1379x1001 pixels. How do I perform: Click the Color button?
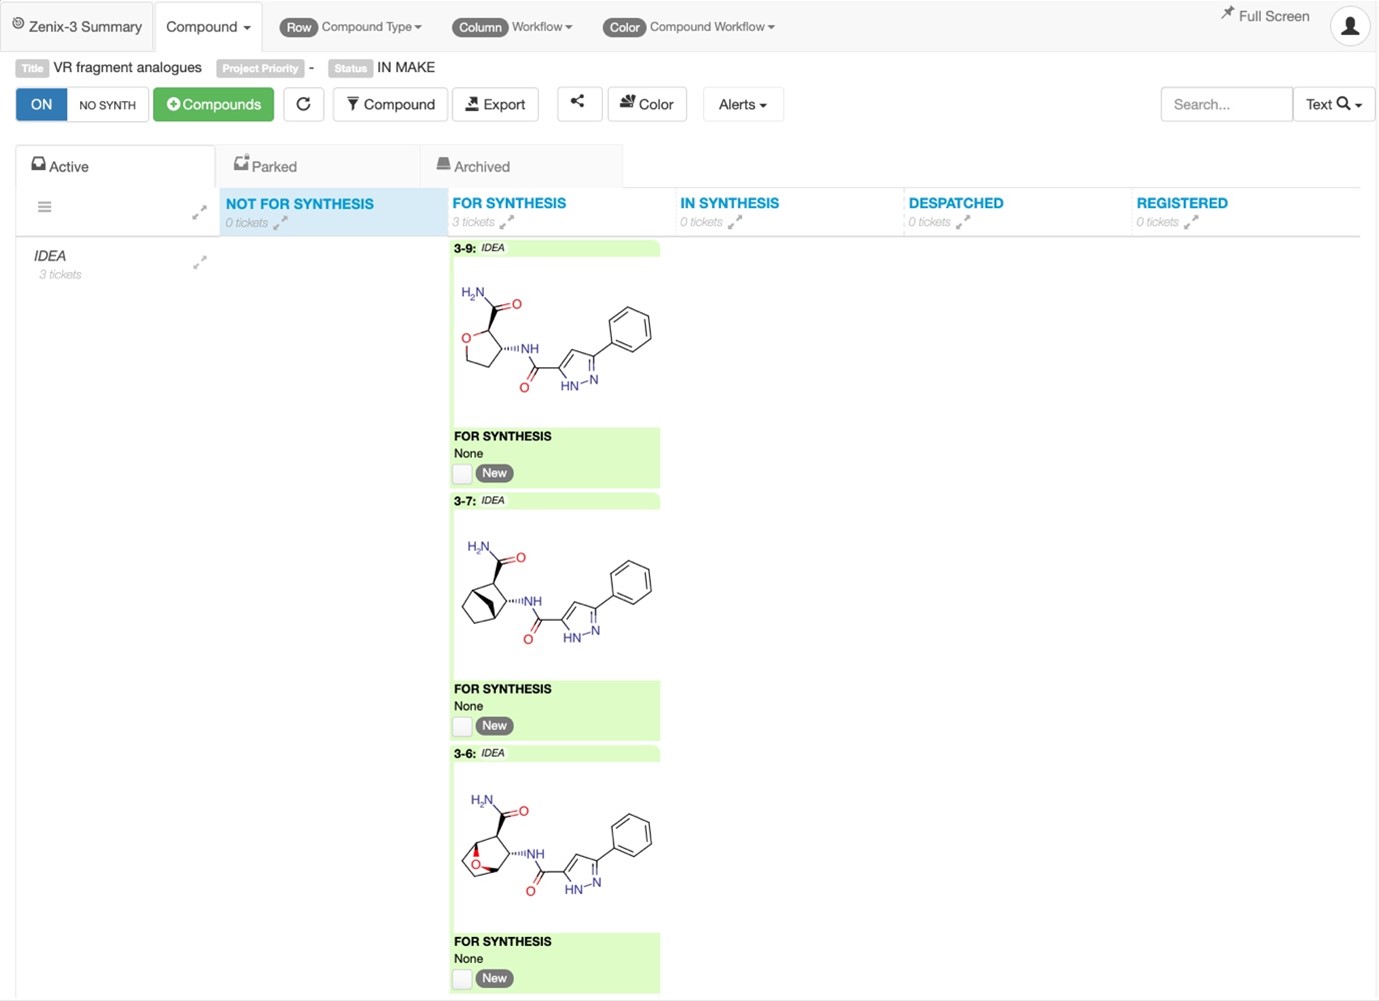(x=647, y=104)
